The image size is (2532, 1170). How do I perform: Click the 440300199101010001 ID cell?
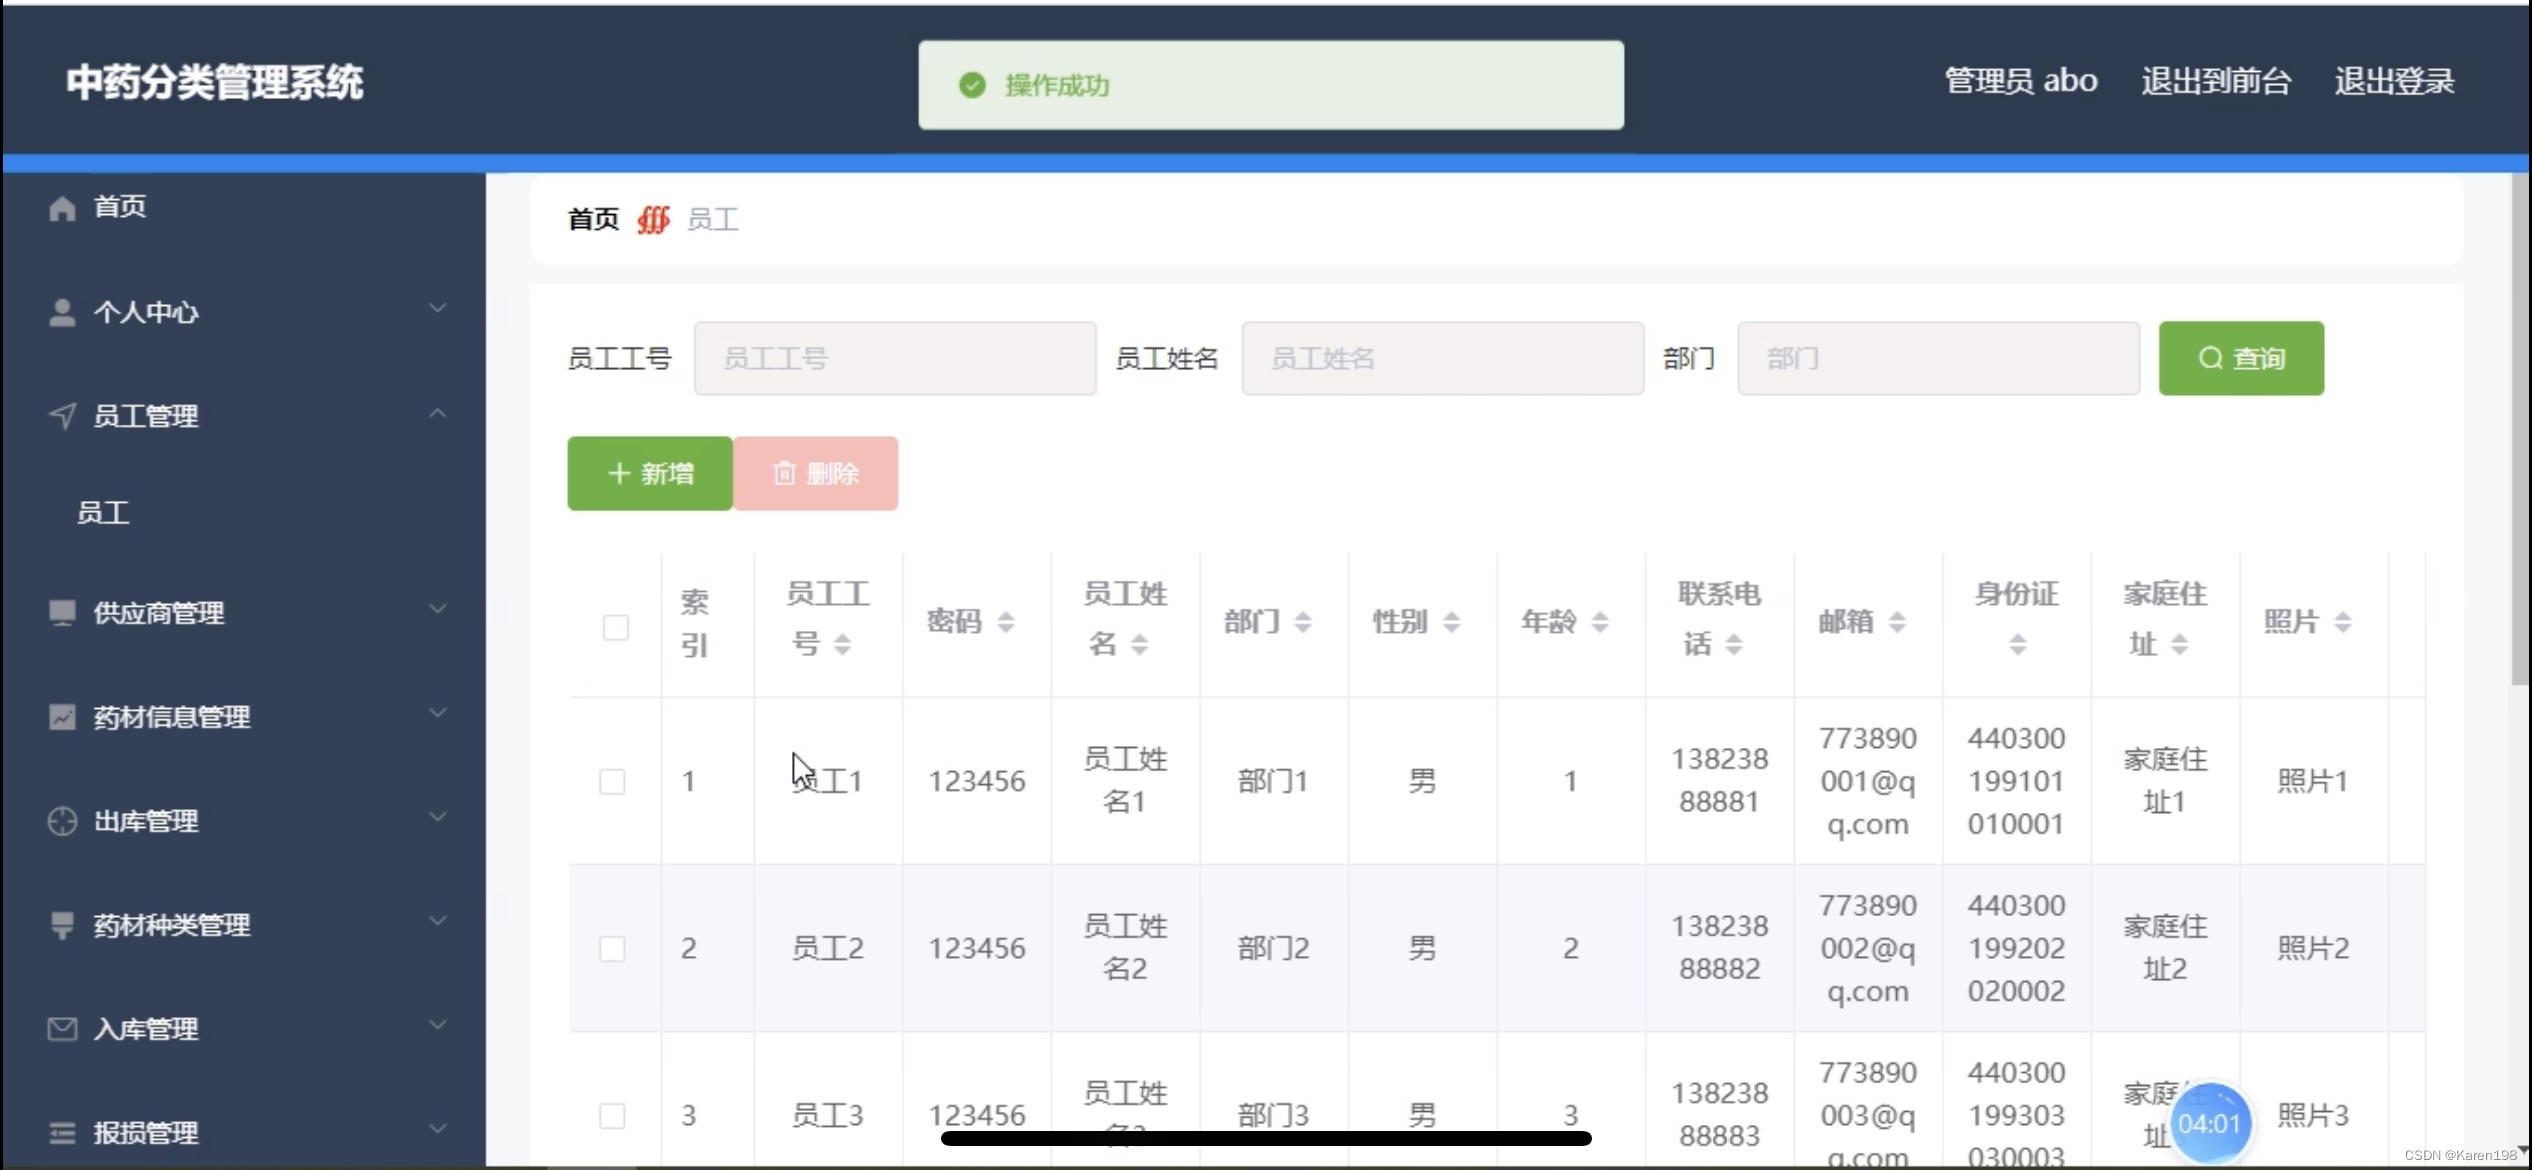[2016, 781]
